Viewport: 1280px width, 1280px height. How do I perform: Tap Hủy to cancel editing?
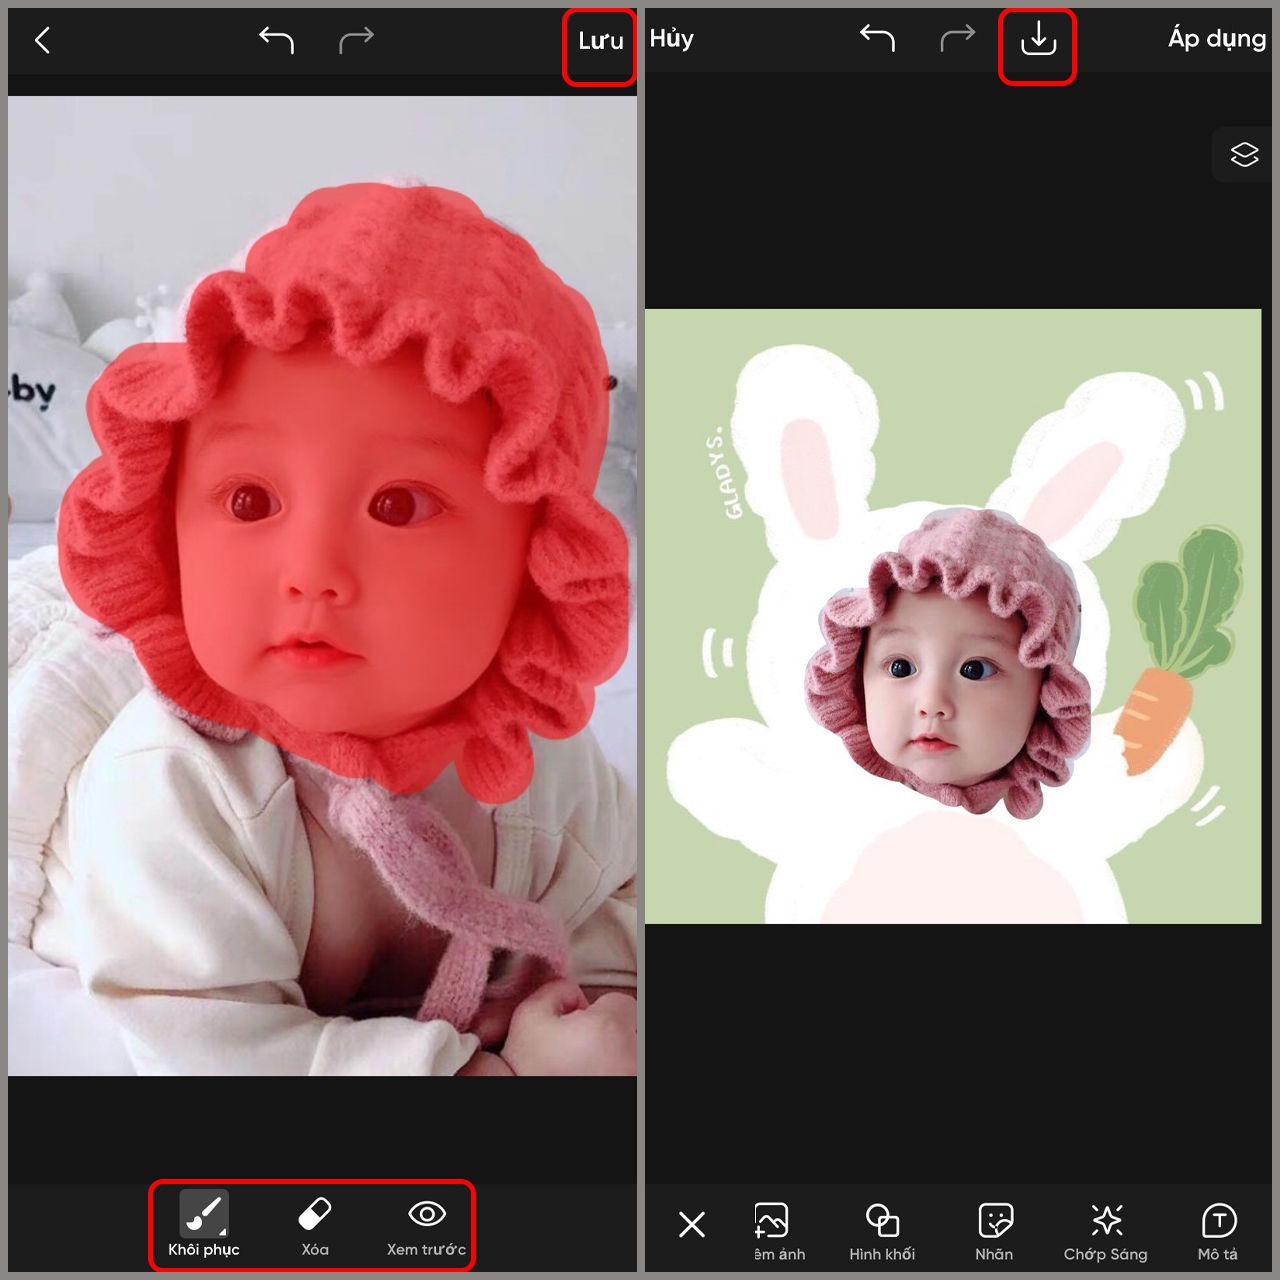pyautogui.click(x=671, y=38)
